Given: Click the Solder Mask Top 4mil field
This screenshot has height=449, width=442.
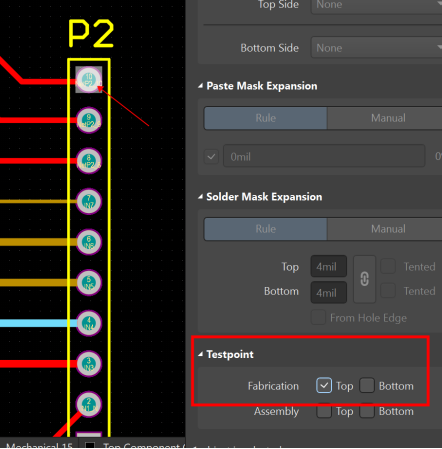Looking at the screenshot, I should pyautogui.click(x=329, y=266).
